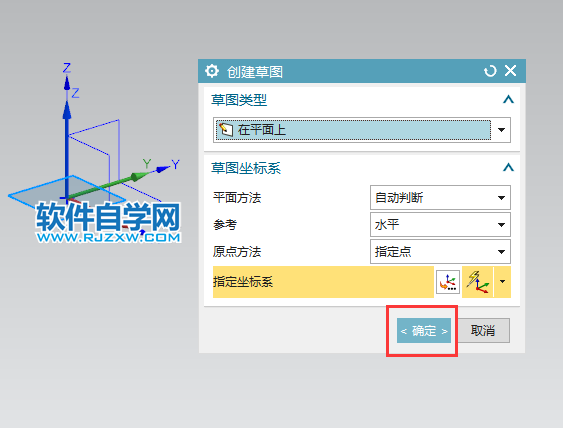
Task: Click the green Y axis arrow
Action: (x=108, y=185)
